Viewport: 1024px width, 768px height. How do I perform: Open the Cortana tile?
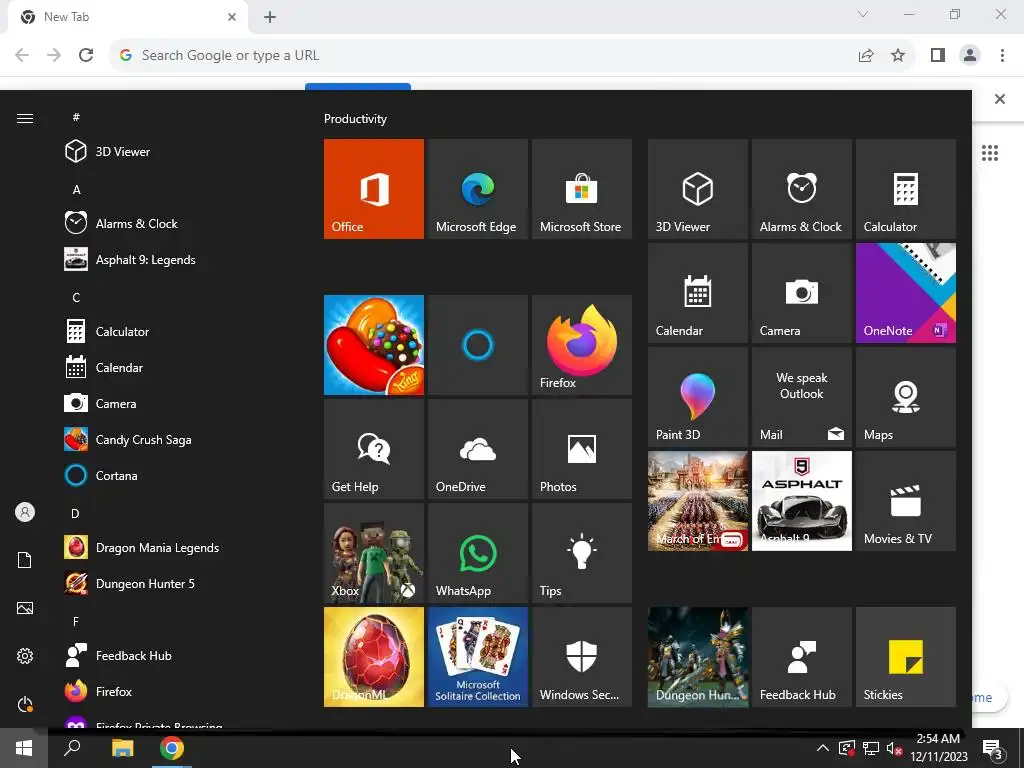click(x=477, y=345)
